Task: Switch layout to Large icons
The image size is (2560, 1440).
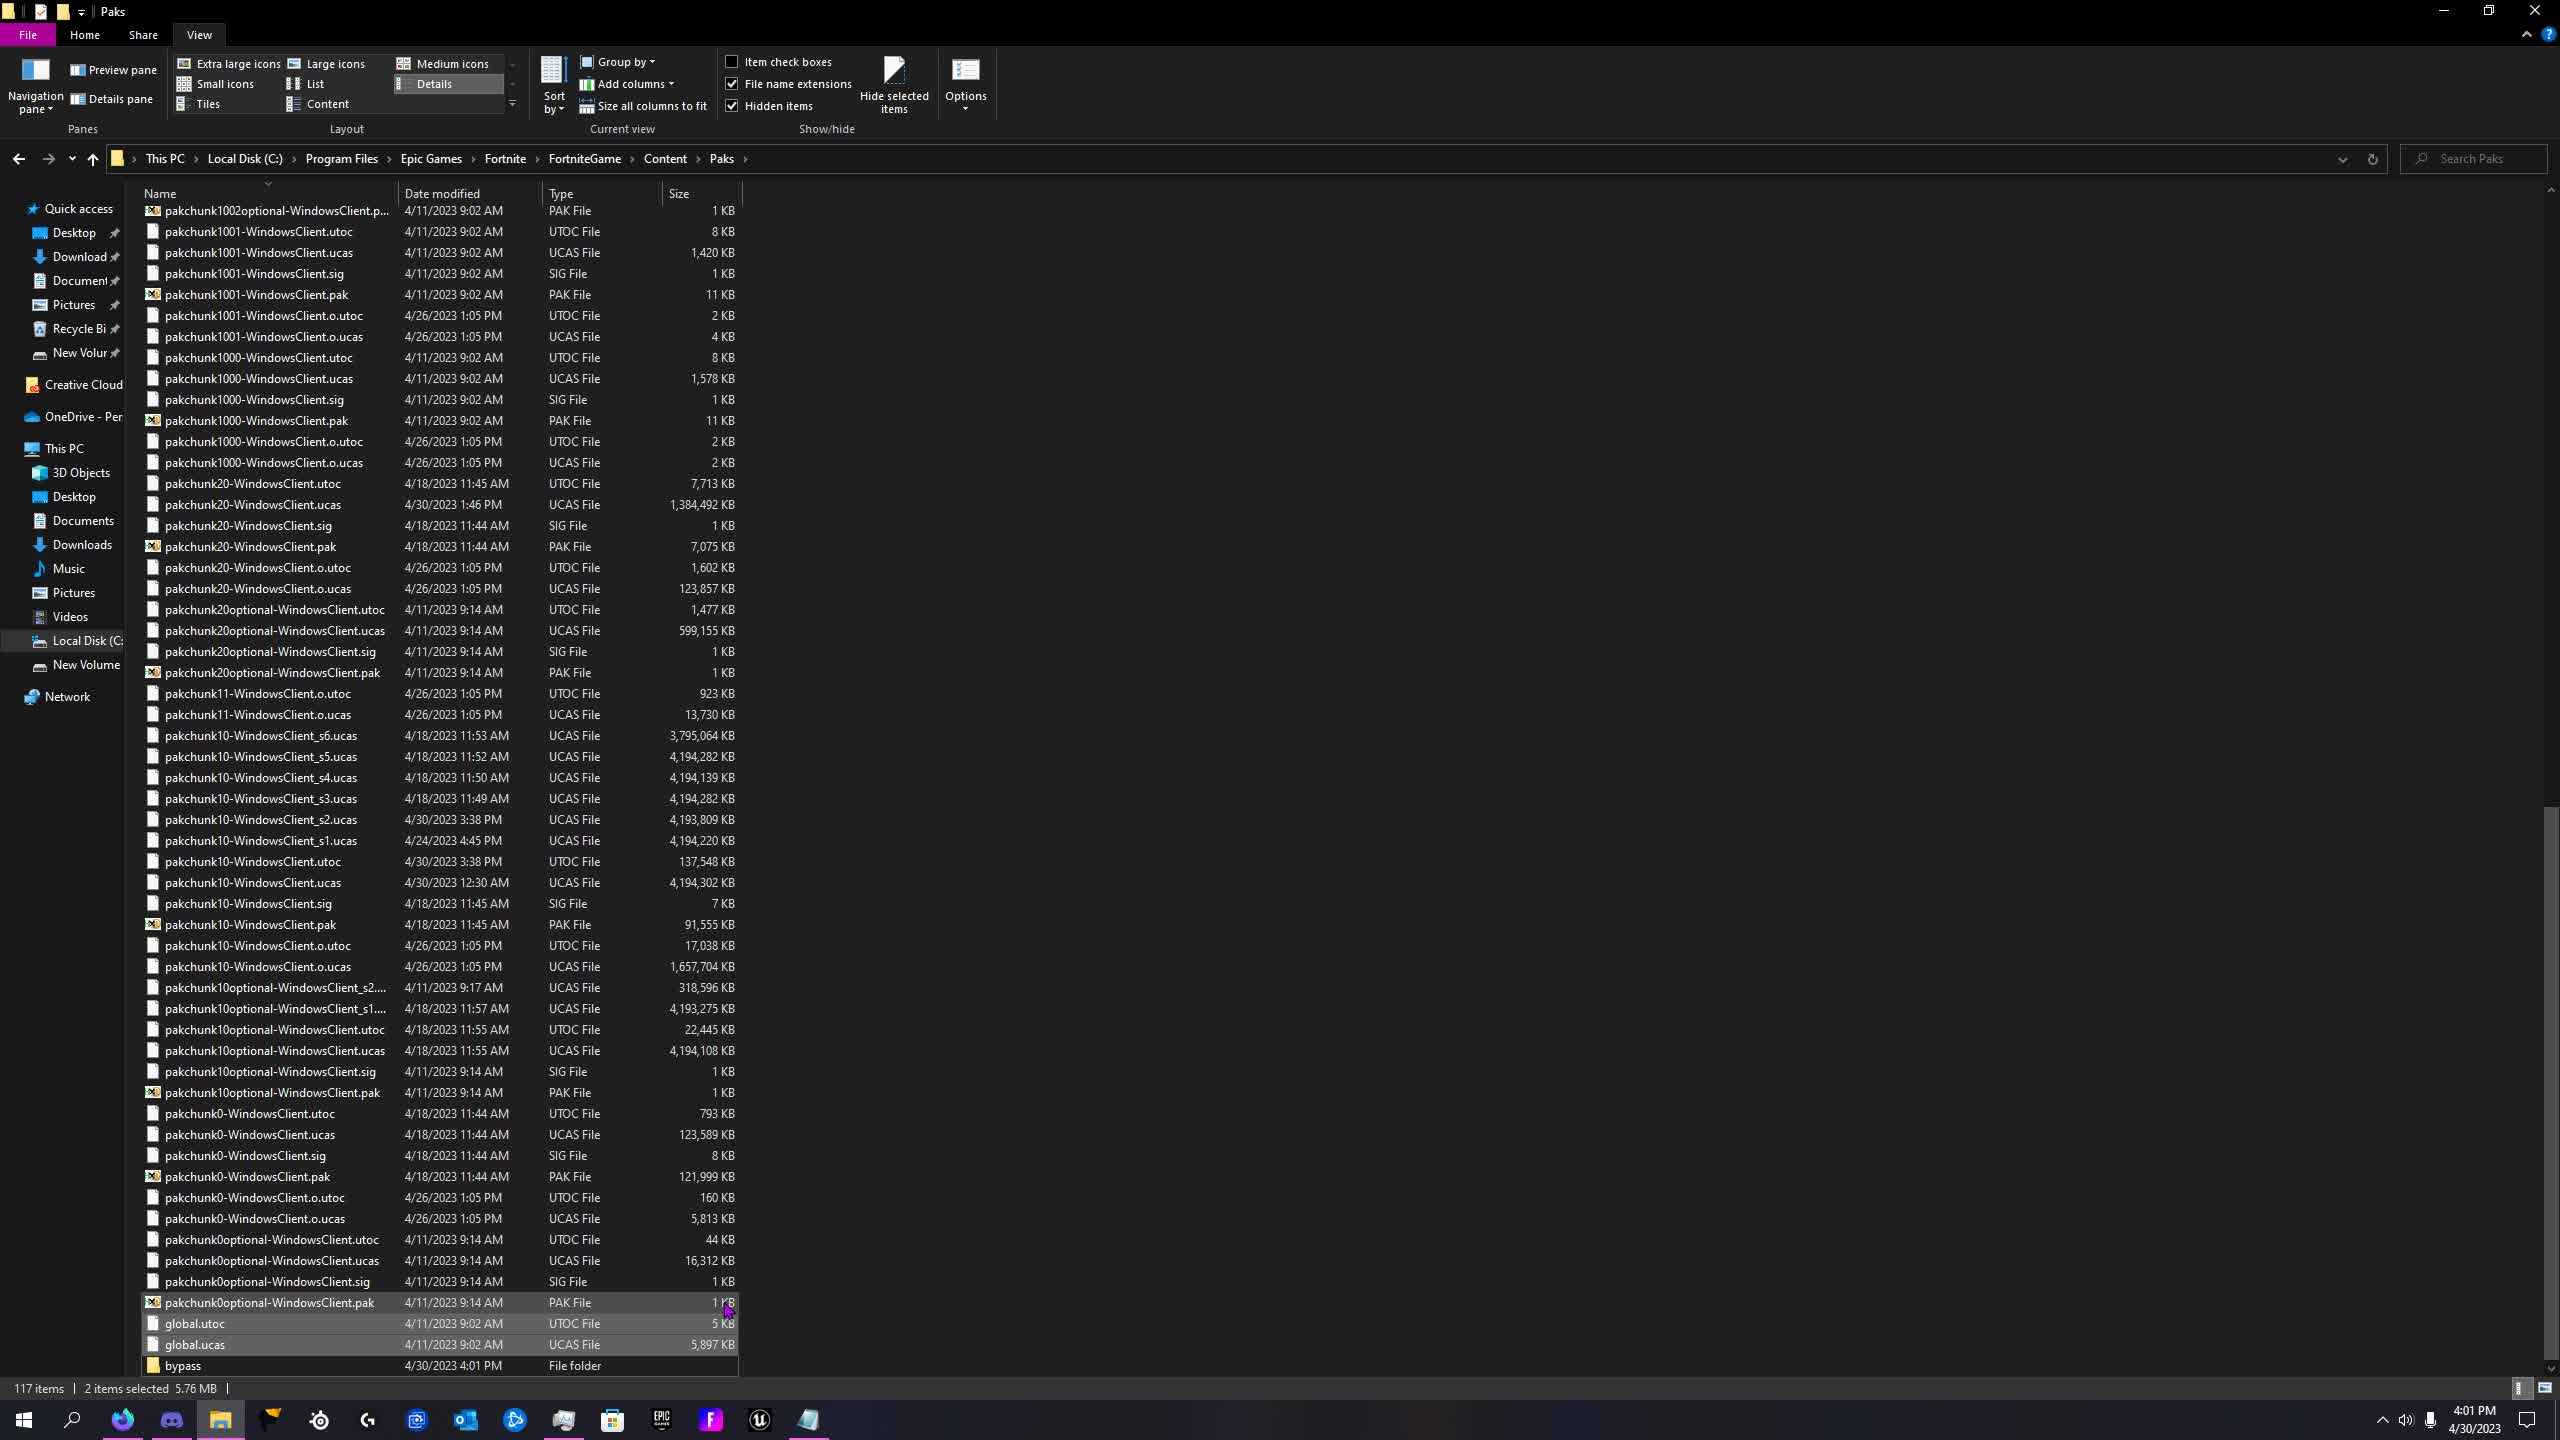Action: [335, 63]
